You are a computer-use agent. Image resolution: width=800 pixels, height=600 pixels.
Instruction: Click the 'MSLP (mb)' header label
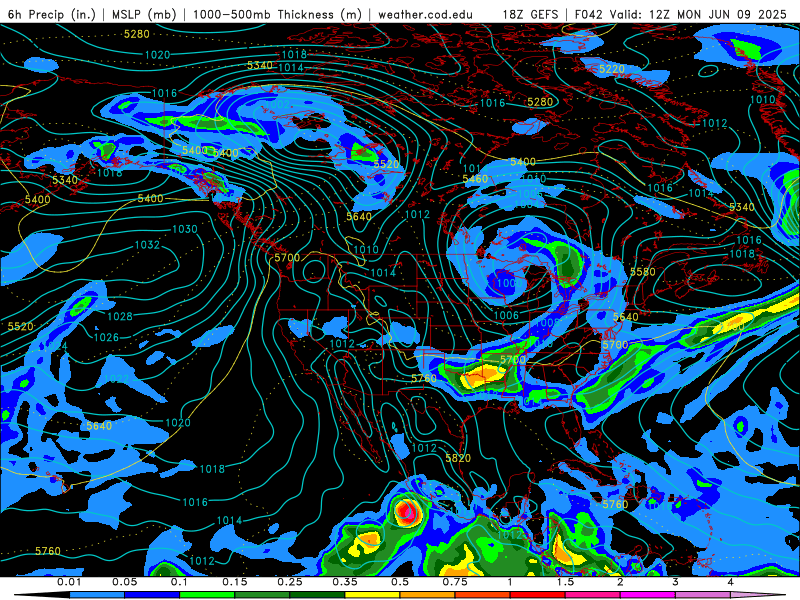(144, 14)
